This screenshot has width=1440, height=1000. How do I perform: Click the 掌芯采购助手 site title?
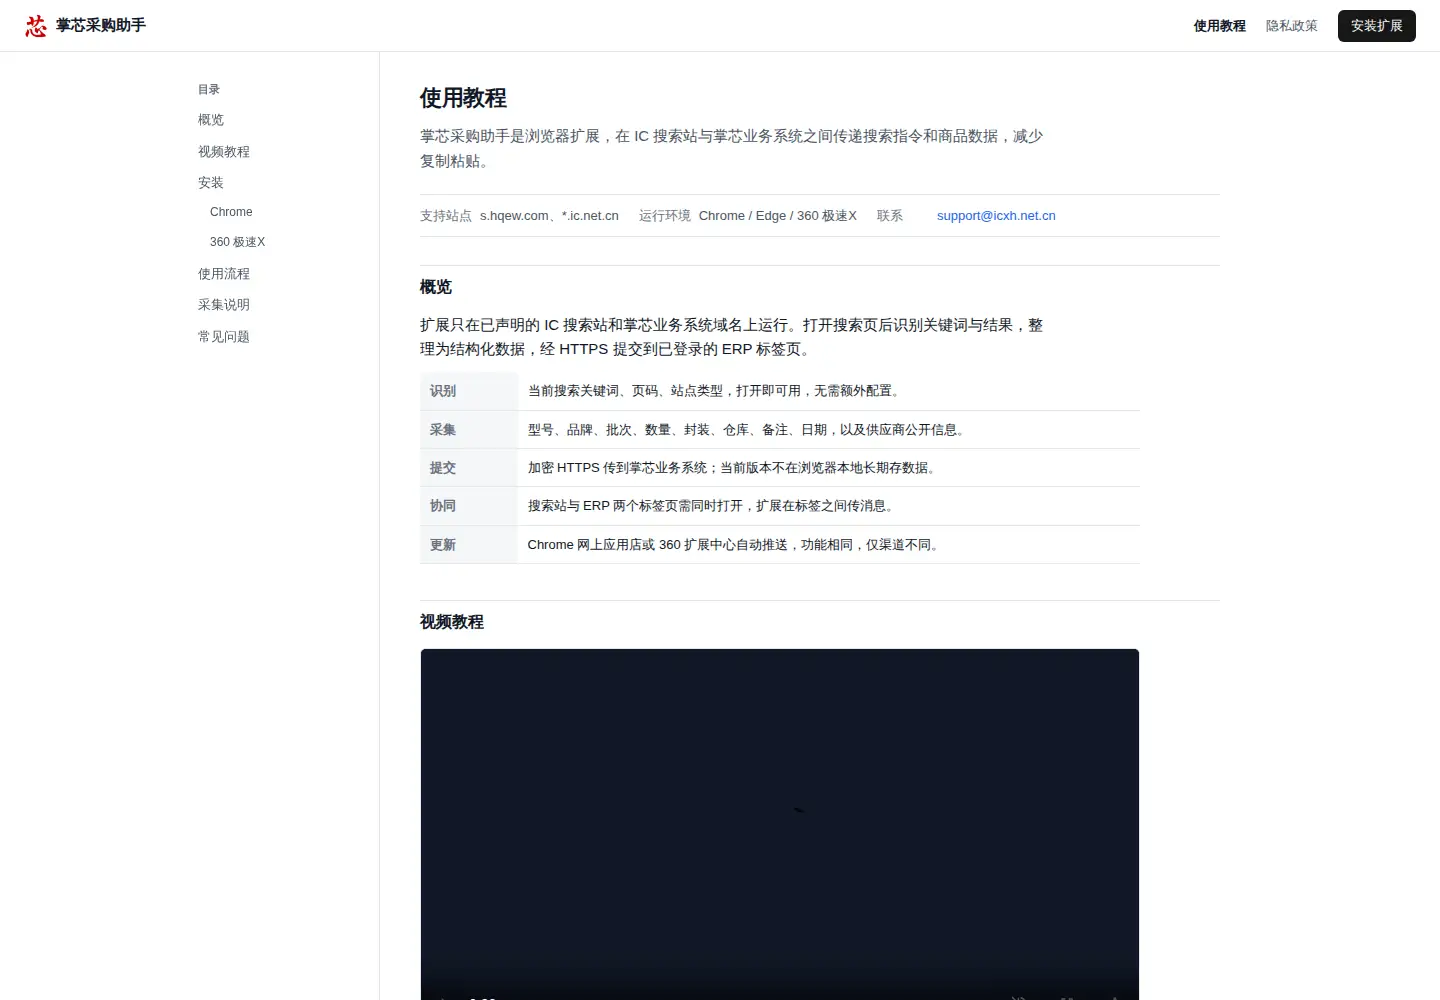(101, 26)
